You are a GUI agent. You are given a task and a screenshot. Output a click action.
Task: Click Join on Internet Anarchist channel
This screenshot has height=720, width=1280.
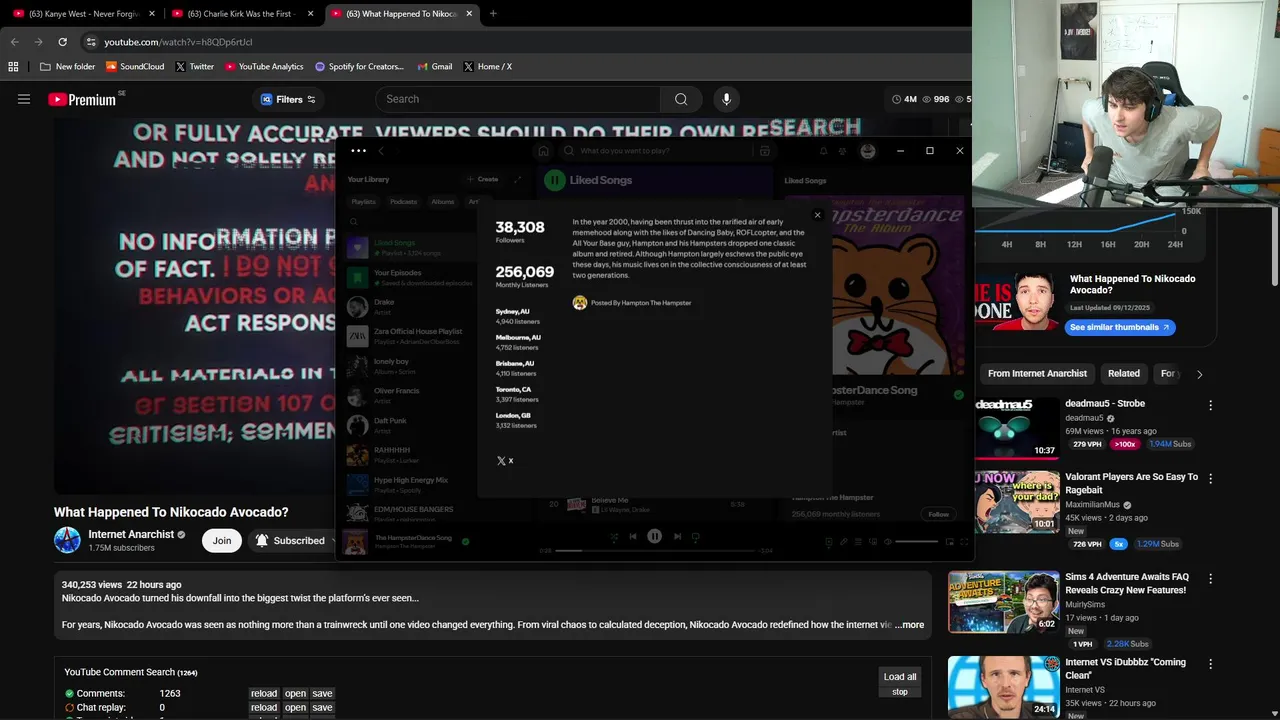(222, 541)
